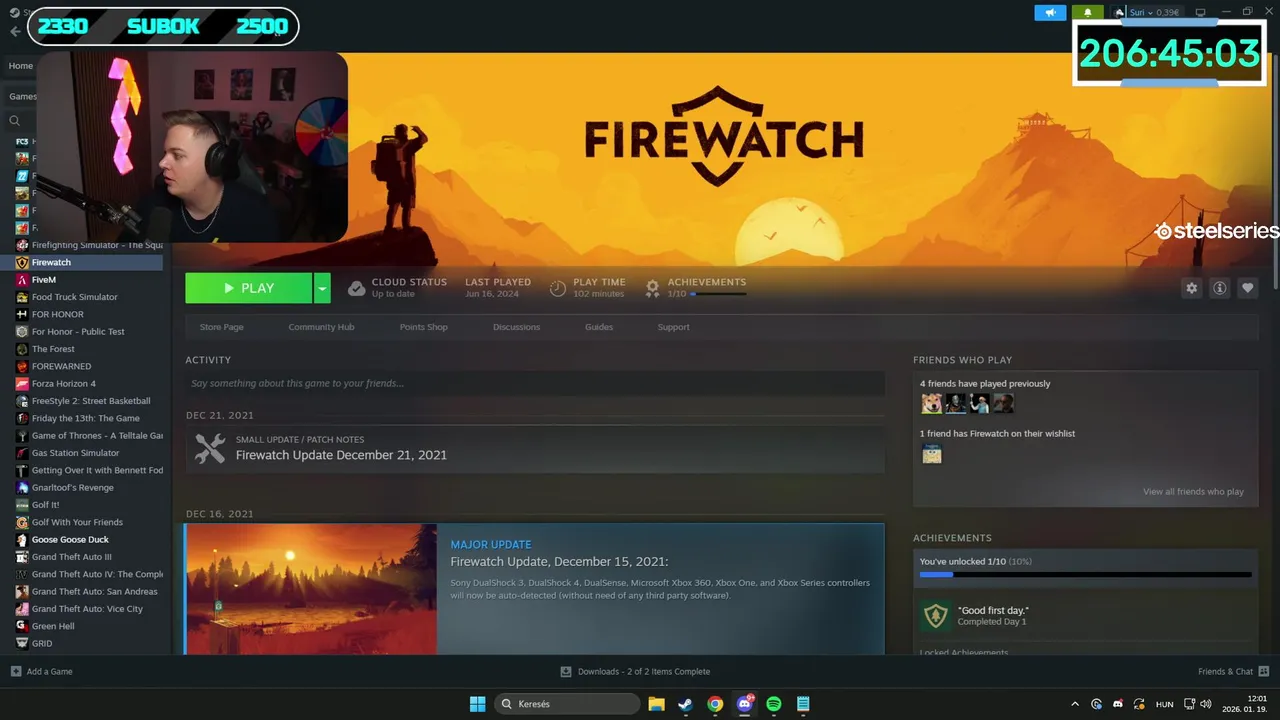Open the Store Page tab
The height and width of the screenshot is (720, 1280).
pyautogui.click(x=221, y=327)
